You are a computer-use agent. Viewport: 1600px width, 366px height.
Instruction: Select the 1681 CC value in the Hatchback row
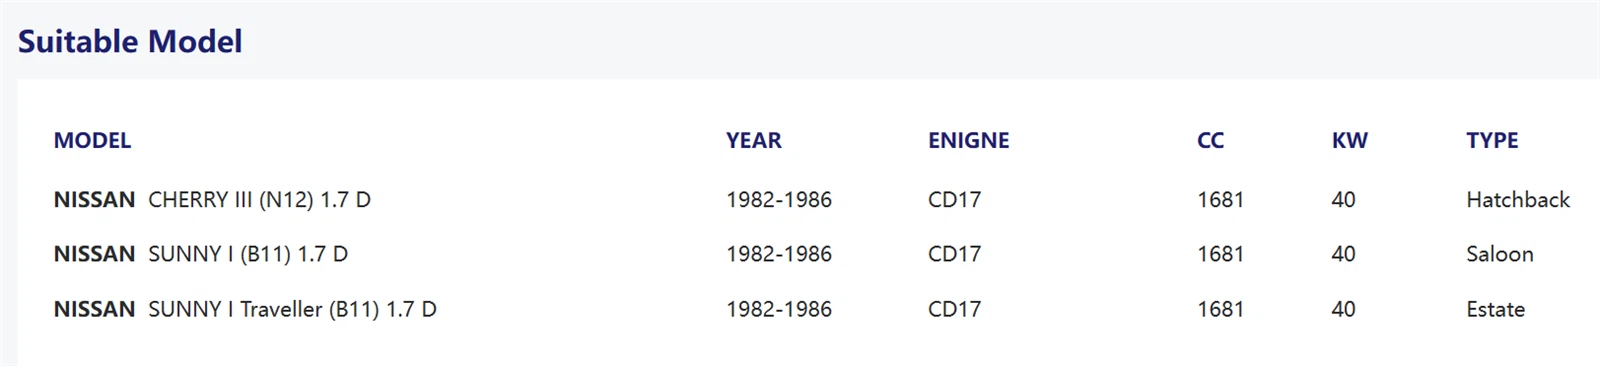coord(1220,199)
